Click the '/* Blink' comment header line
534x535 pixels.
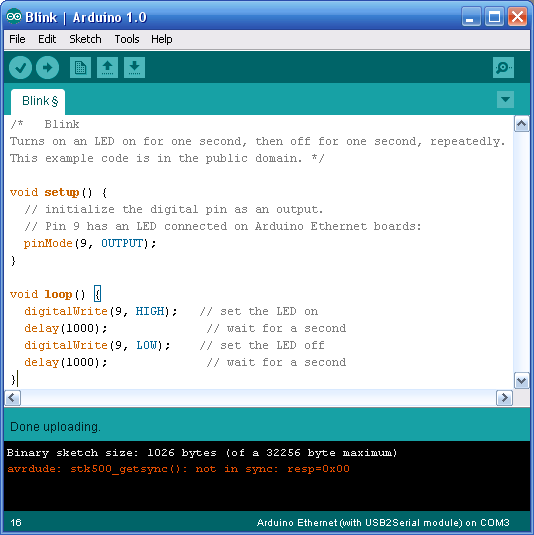(45, 125)
